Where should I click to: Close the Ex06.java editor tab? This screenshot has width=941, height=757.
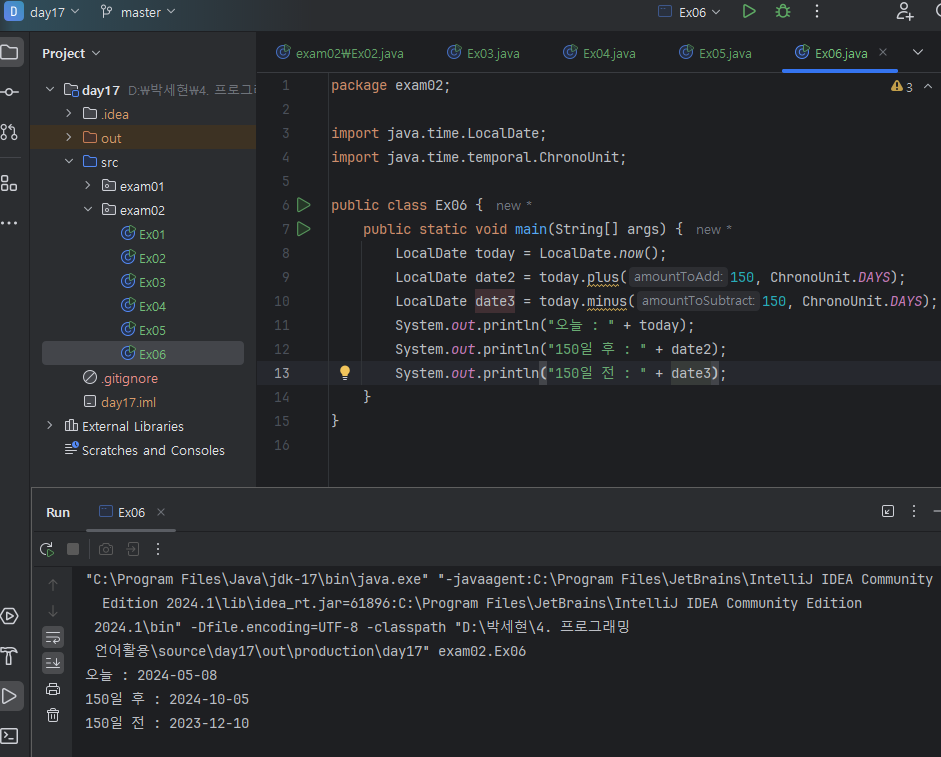(883, 52)
